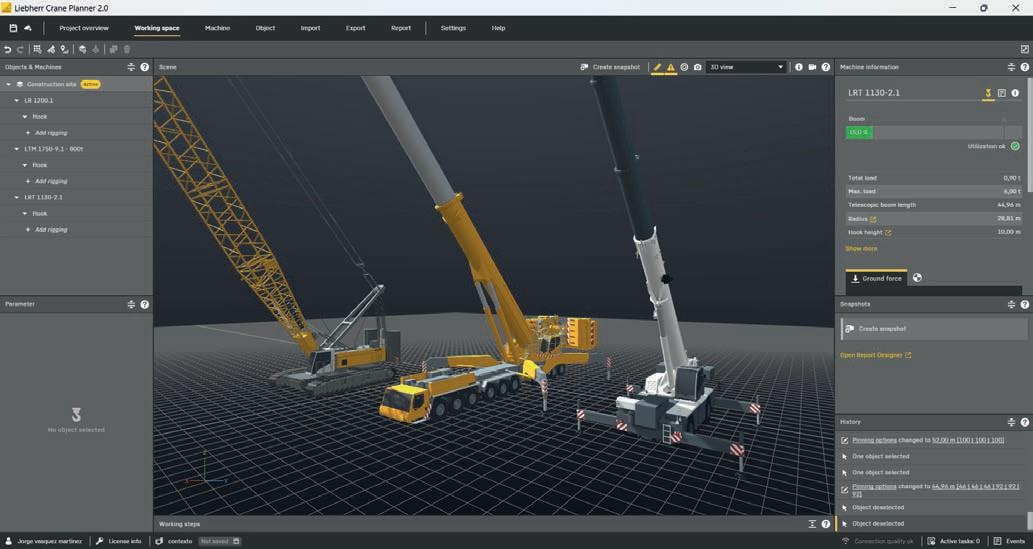This screenshot has width=1033, height=549.
Task: Open the Machine menu
Action: (217, 28)
